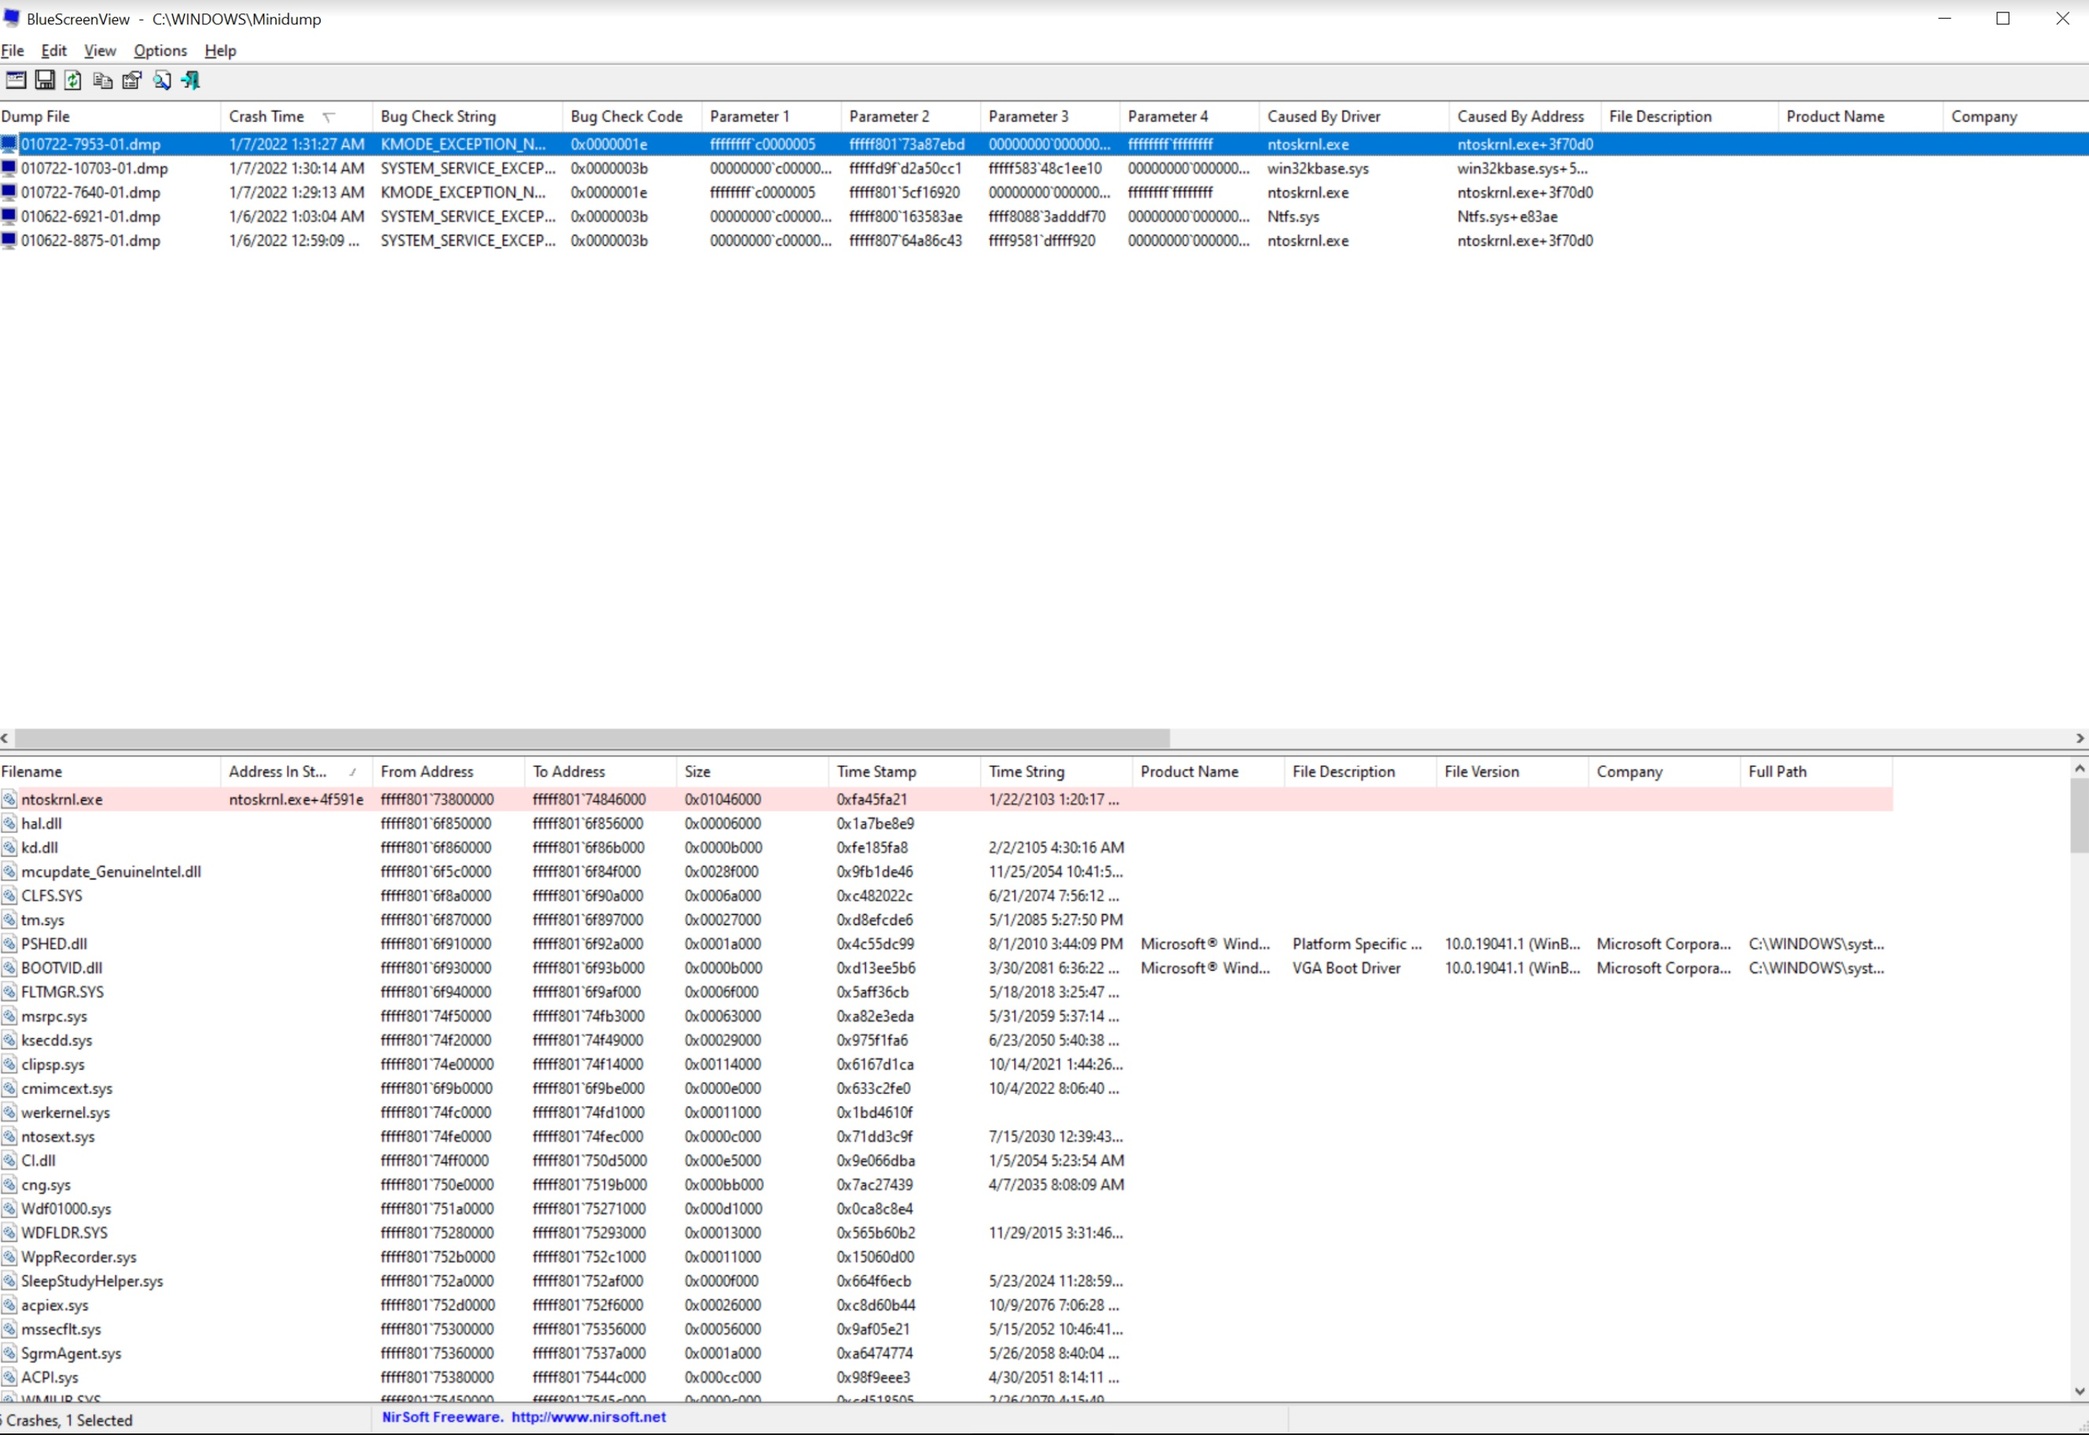
Task: Click file icon beside ntoskrnl.exe in lower pane
Action: pyautogui.click(x=9, y=799)
